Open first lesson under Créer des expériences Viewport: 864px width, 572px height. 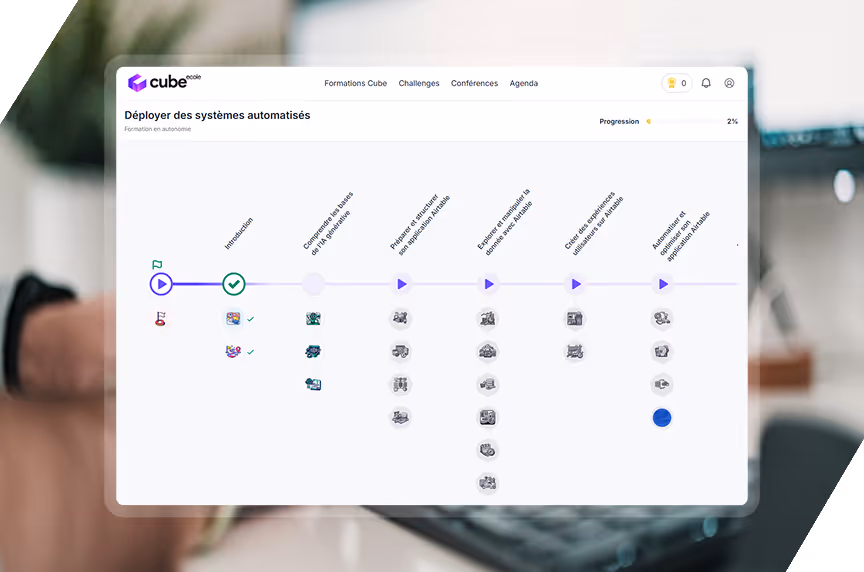tap(575, 319)
